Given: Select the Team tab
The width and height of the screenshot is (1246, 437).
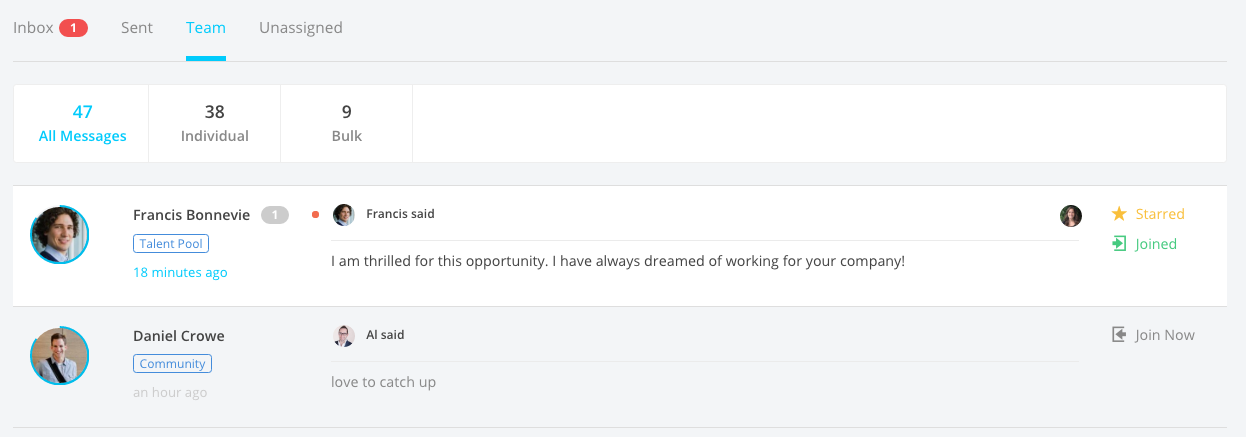Looking at the screenshot, I should [x=206, y=28].
